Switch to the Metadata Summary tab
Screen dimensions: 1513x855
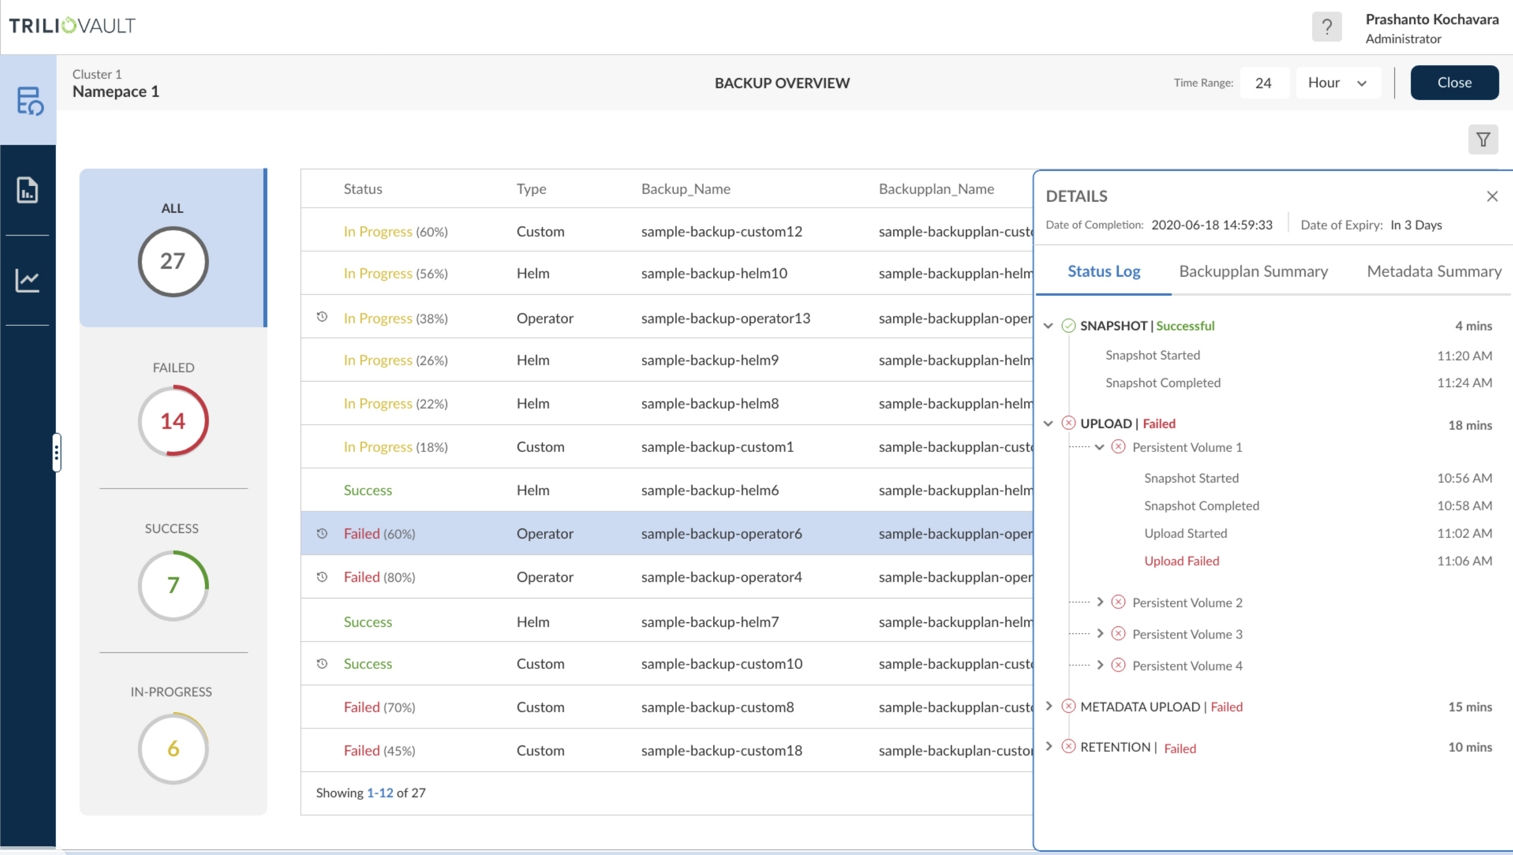[x=1433, y=271]
